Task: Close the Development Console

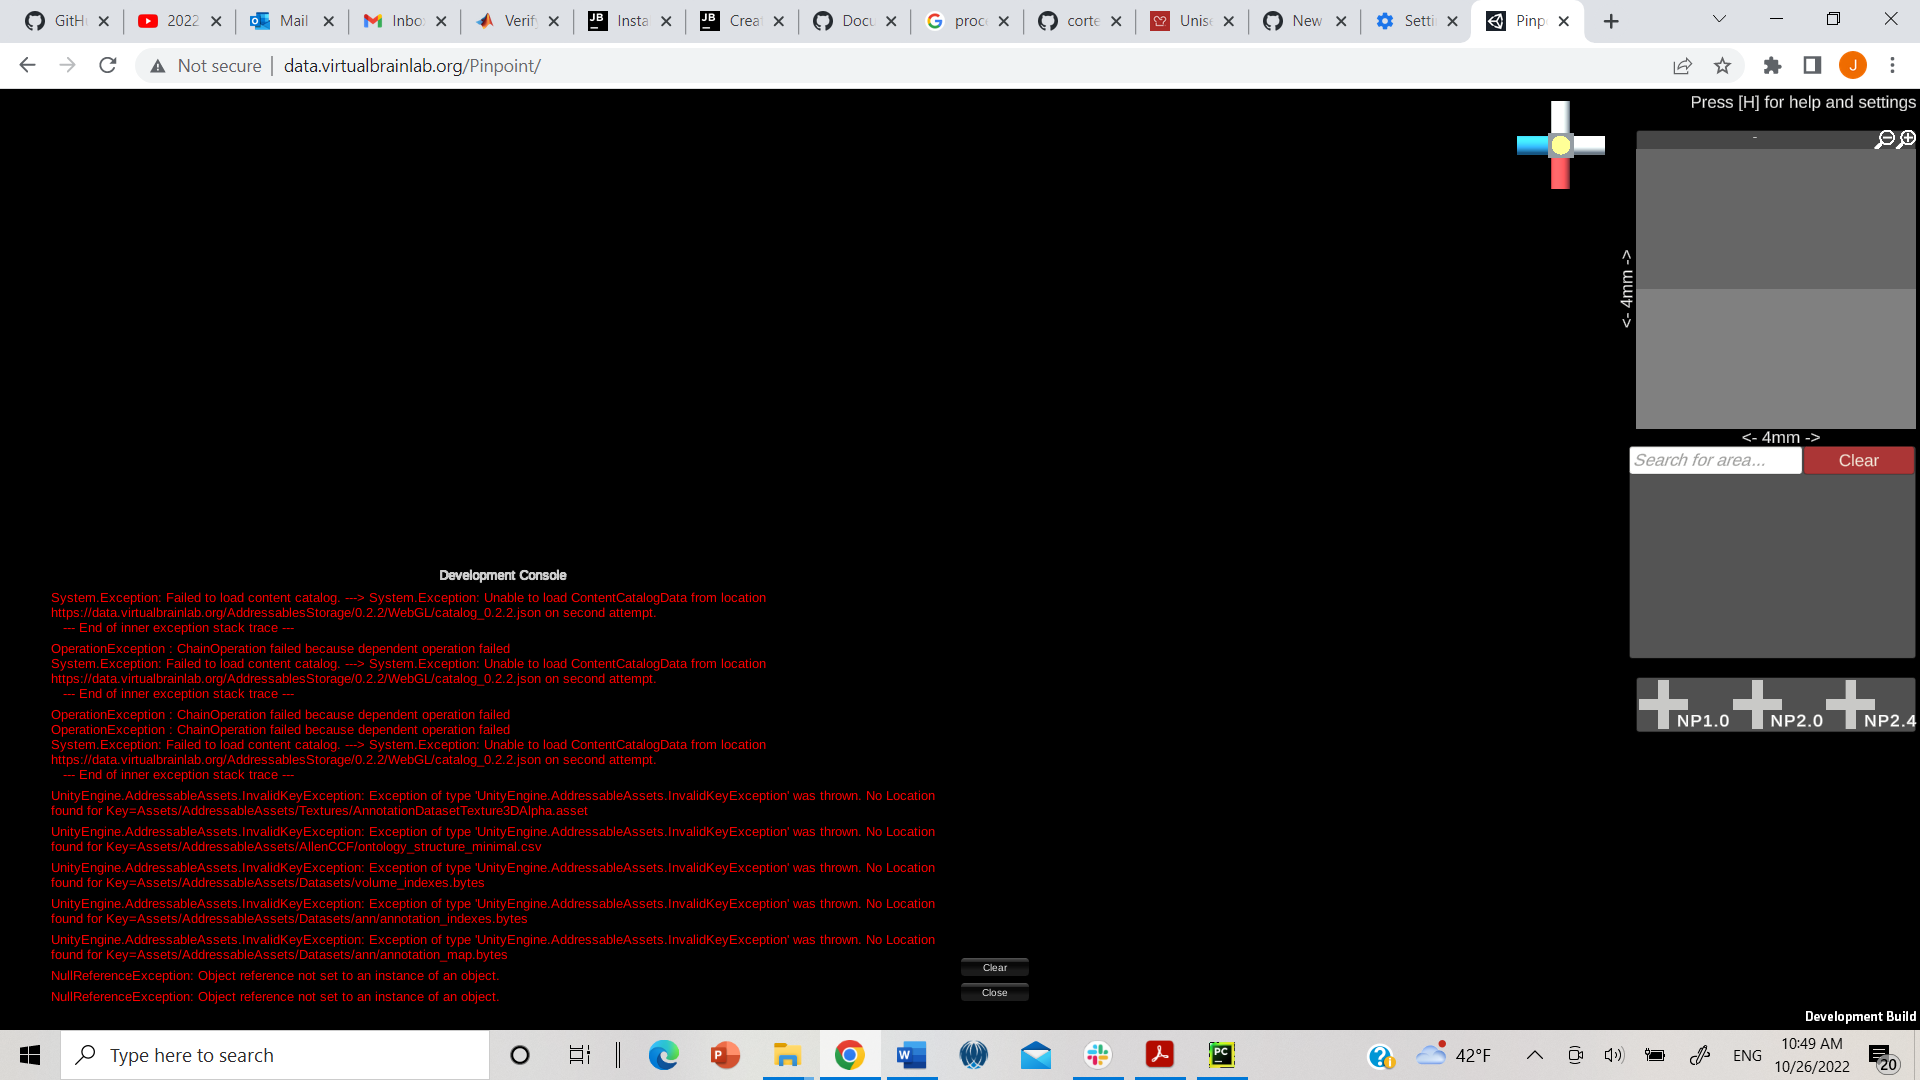Action: pyautogui.click(x=994, y=992)
